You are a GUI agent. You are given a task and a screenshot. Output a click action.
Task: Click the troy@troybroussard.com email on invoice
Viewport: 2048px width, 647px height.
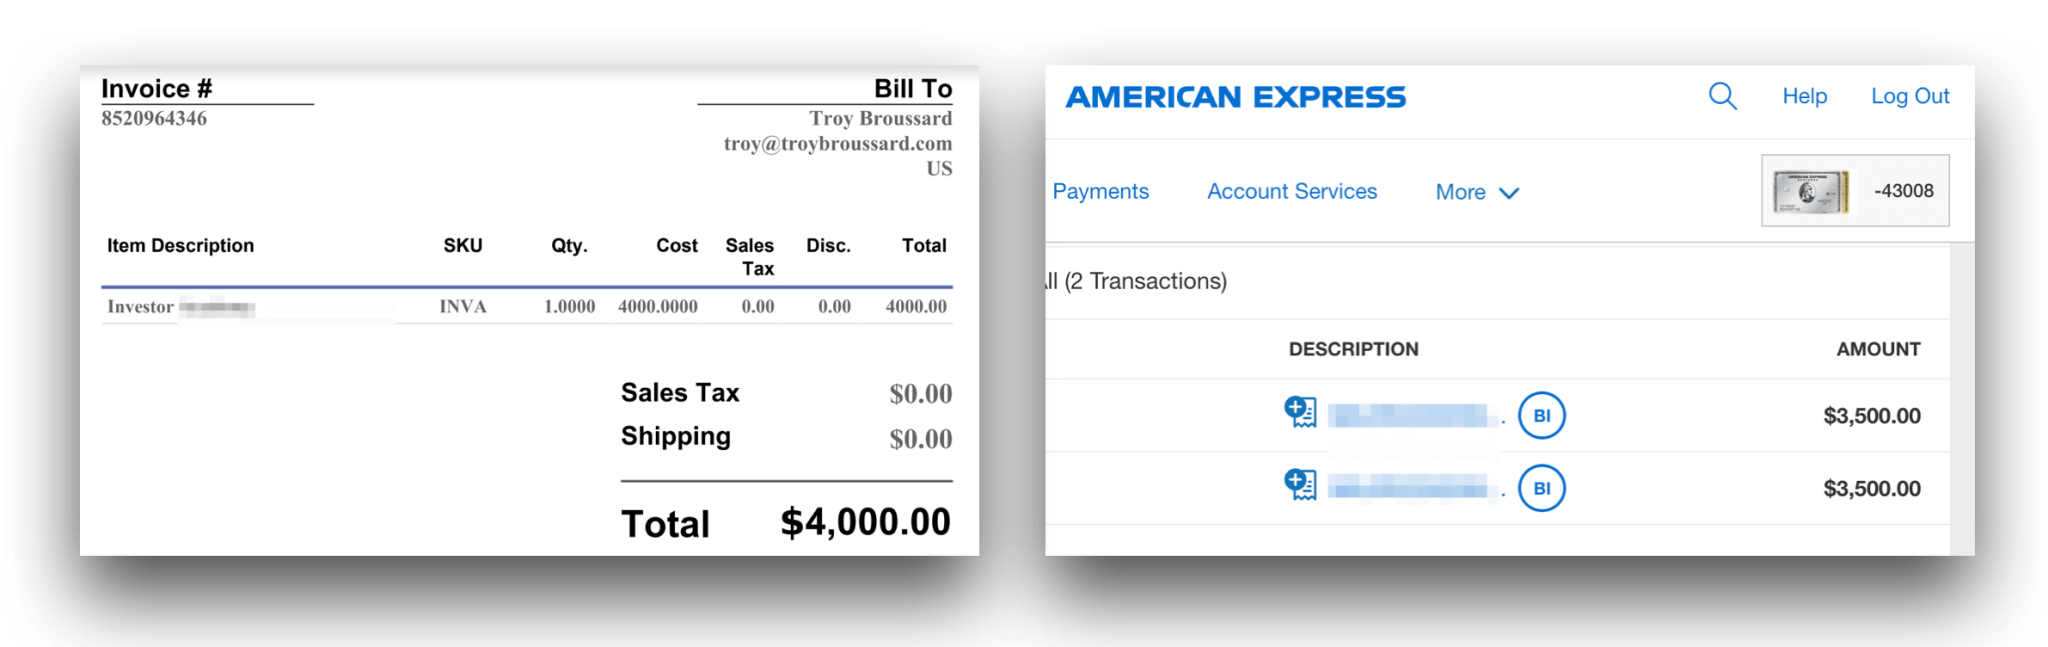point(837,144)
